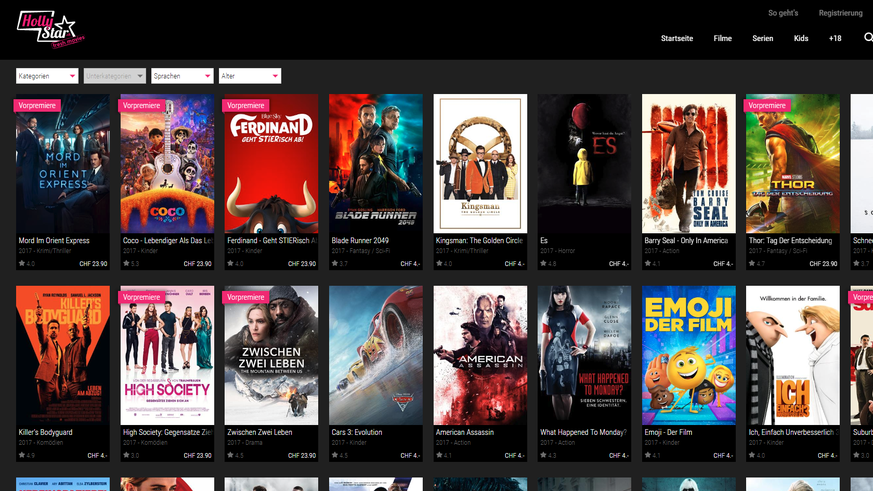Click star rating icon under Killer's Bodyguard
The width and height of the screenshot is (873, 491).
coord(22,455)
